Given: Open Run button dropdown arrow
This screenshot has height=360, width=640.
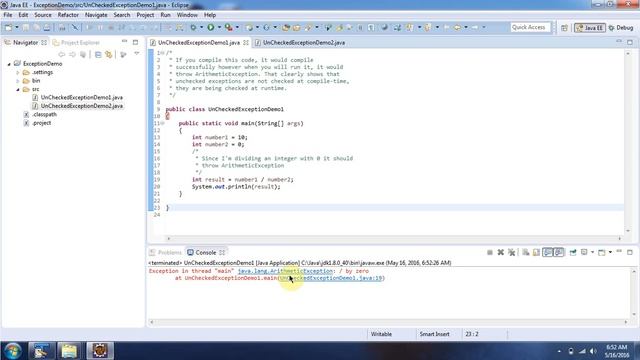Looking at the screenshot, I should 219,27.
